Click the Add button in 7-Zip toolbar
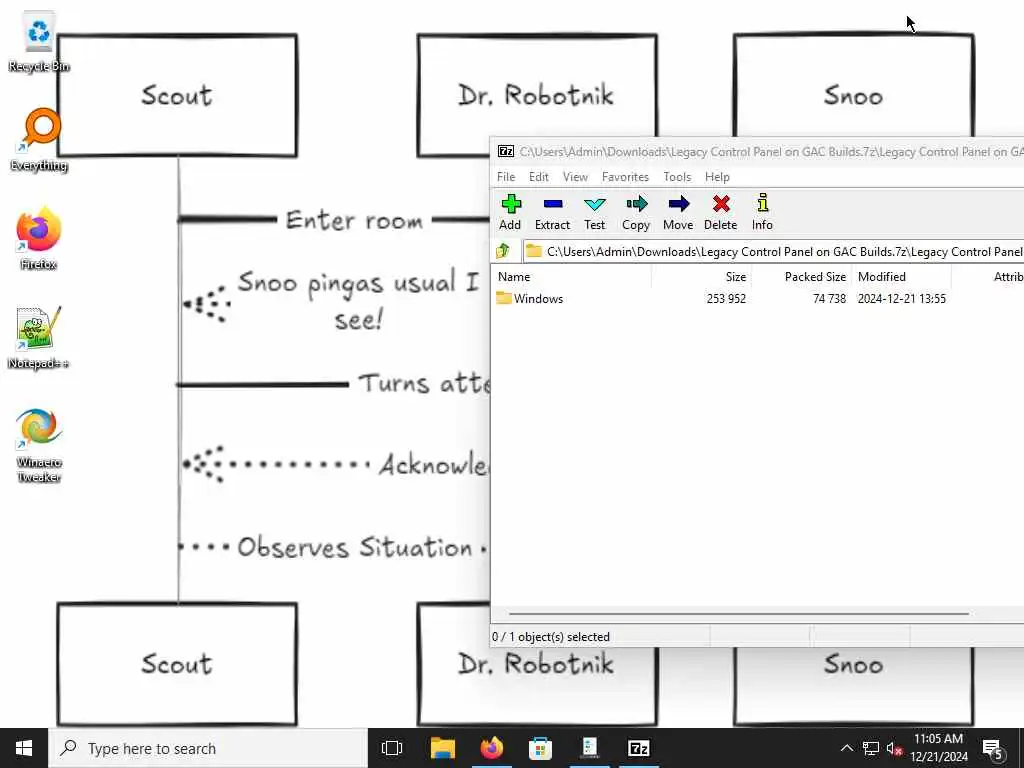This screenshot has width=1024, height=768. 510,212
